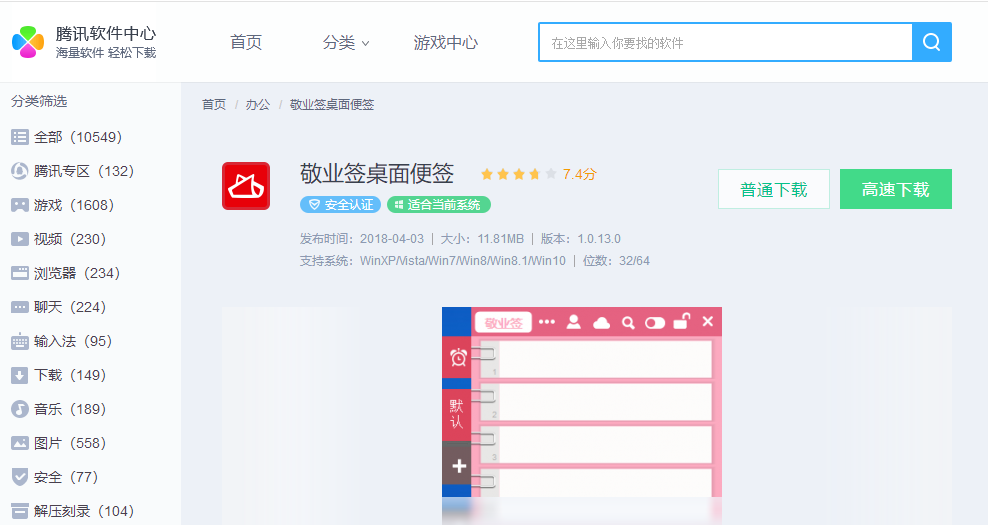Image resolution: width=988 pixels, height=525 pixels.
Task: Click the 敬业签桌面便签 breadcrumb text
Action: 332,105
